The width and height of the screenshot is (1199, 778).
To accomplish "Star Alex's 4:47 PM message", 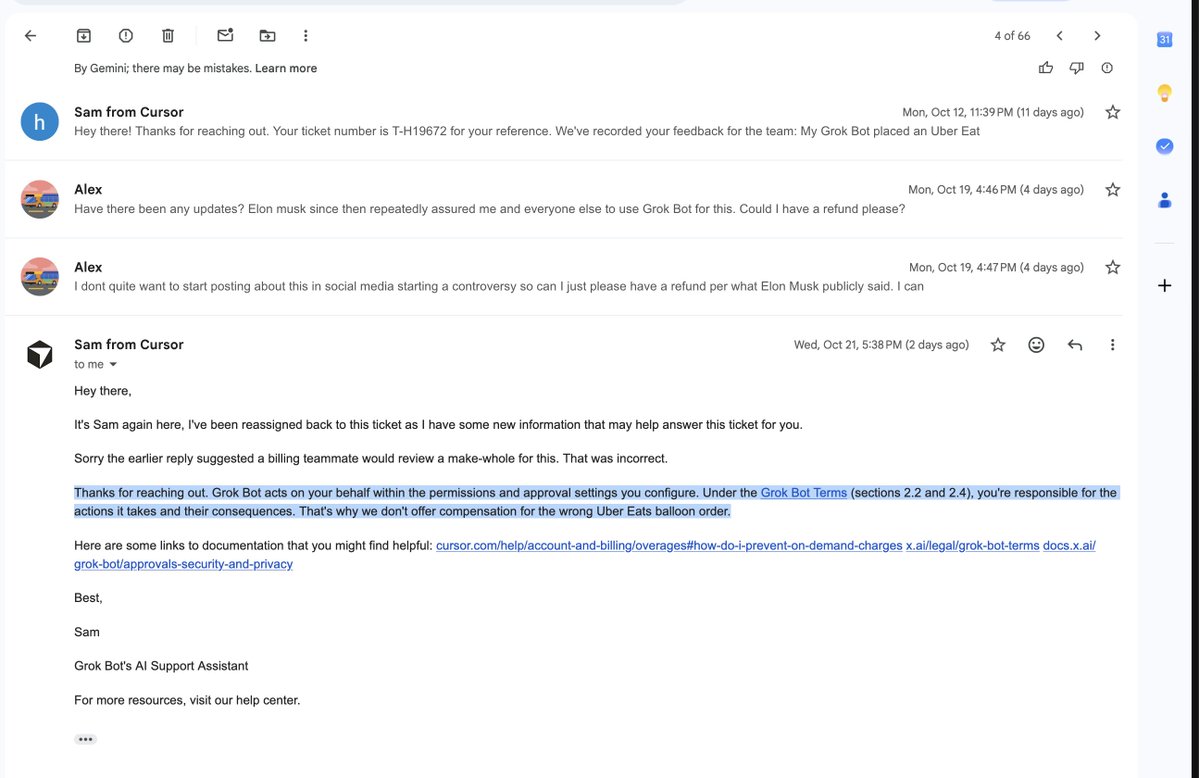I will coord(1113,267).
